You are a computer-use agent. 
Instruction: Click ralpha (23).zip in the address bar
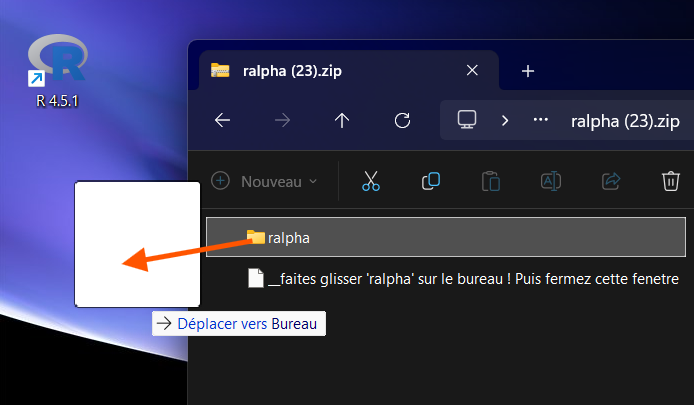click(625, 121)
